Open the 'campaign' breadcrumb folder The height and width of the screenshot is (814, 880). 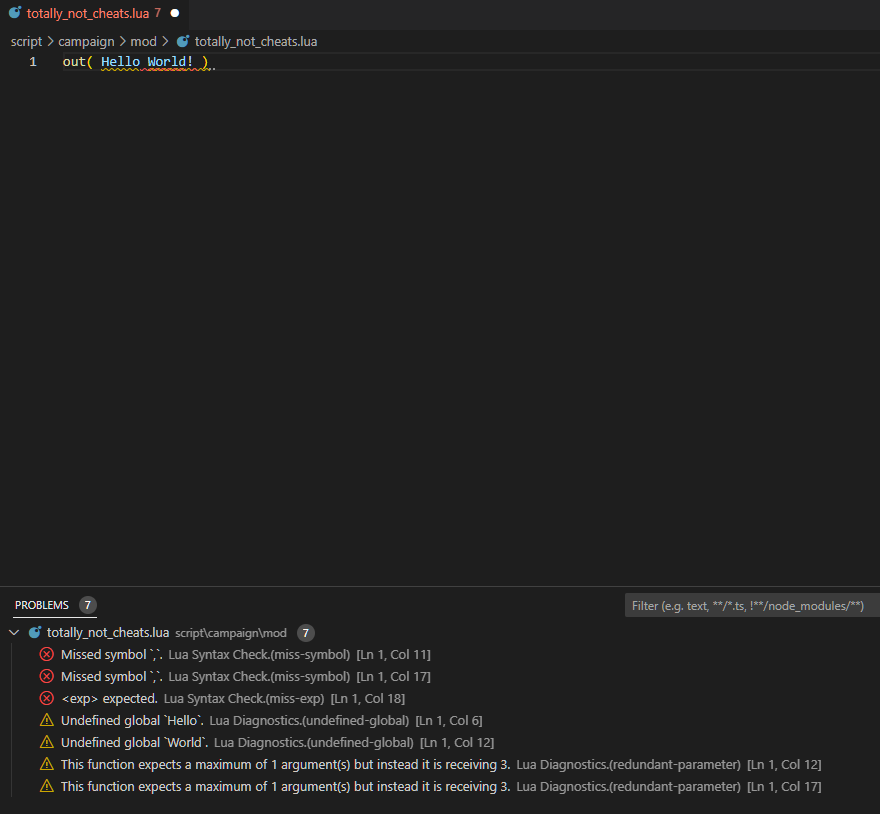pos(86,42)
